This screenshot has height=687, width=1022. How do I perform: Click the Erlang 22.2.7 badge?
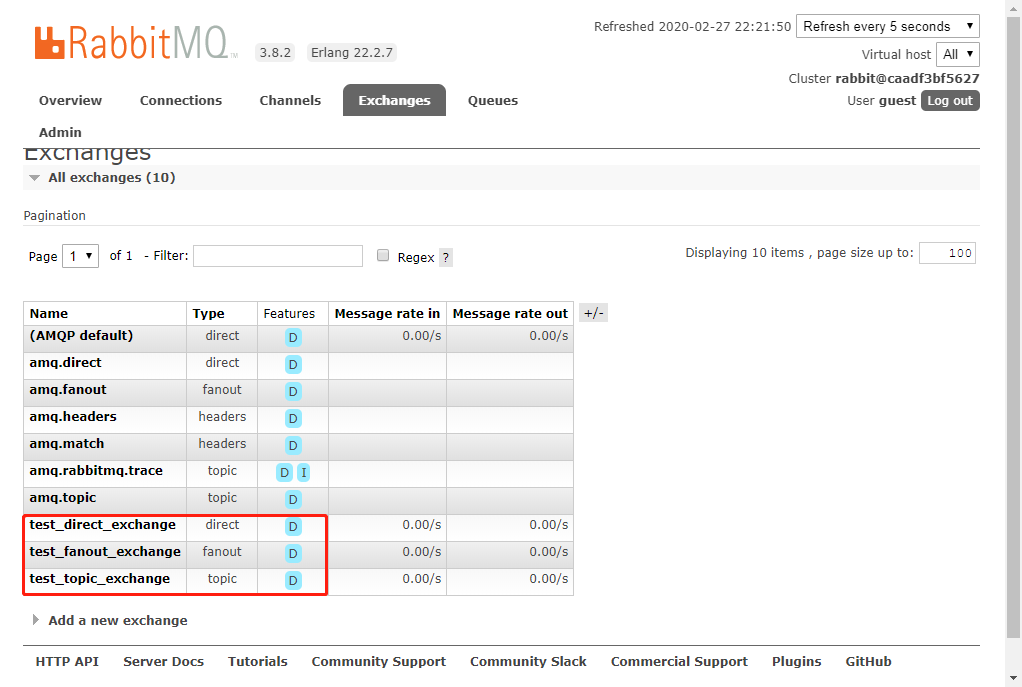click(352, 53)
